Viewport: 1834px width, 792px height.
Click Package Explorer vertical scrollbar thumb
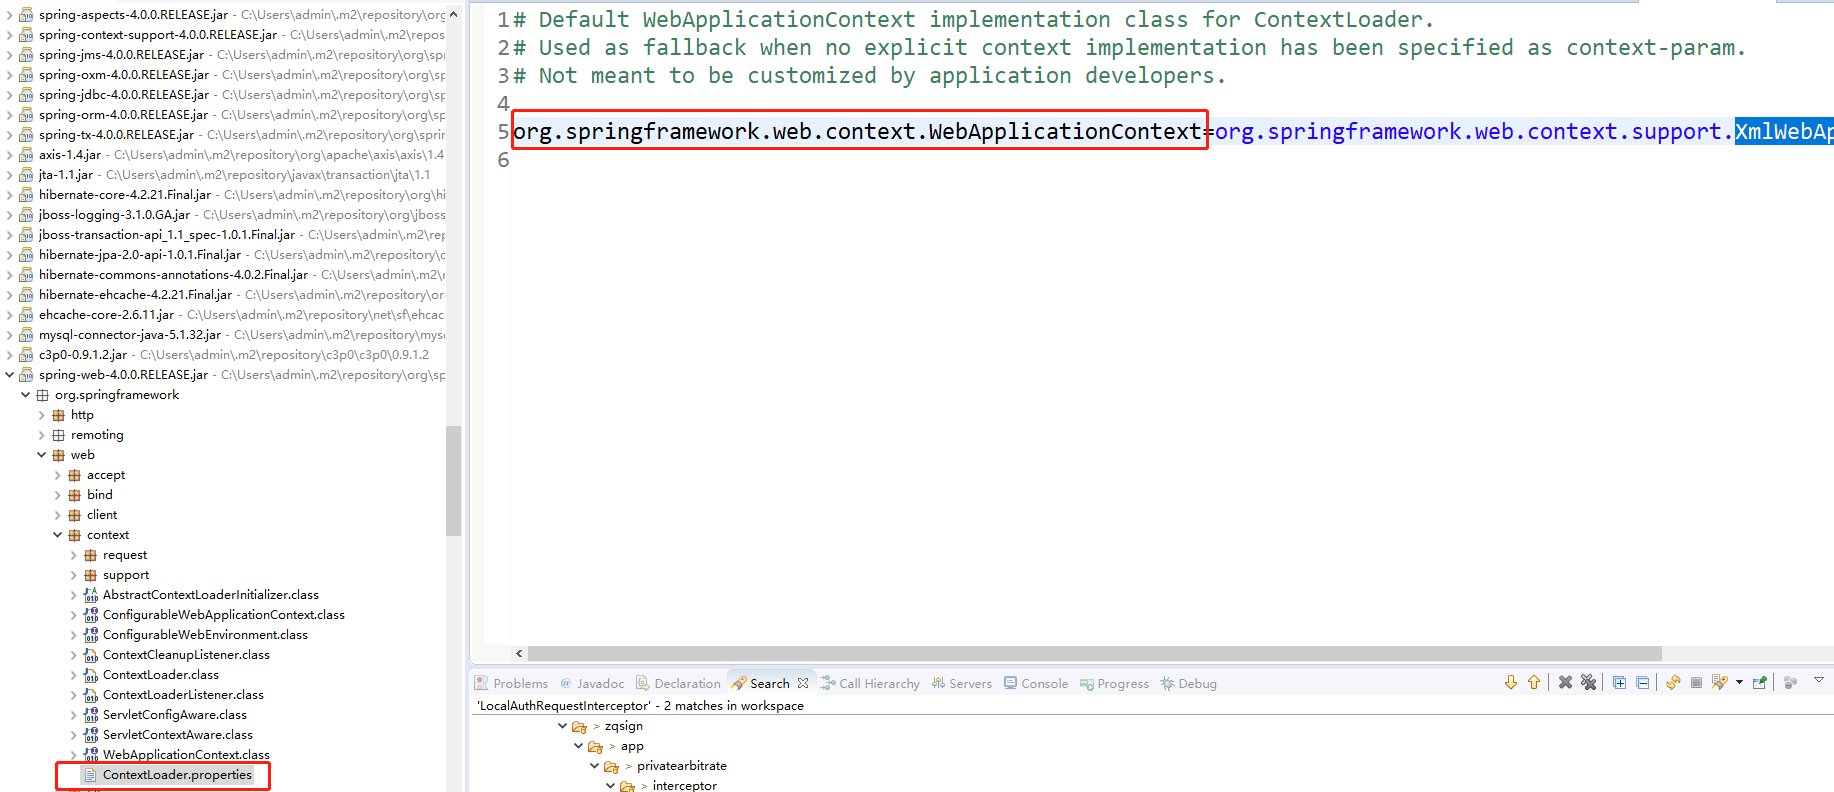[x=453, y=480]
